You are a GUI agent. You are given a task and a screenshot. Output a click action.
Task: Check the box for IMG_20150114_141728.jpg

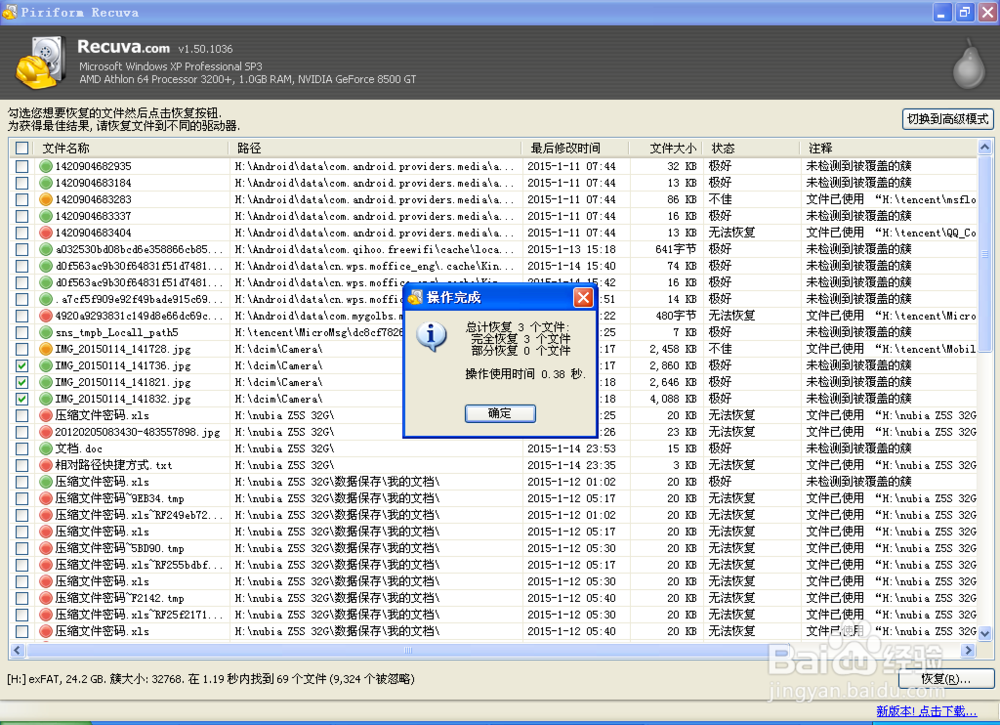[x=22, y=349]
